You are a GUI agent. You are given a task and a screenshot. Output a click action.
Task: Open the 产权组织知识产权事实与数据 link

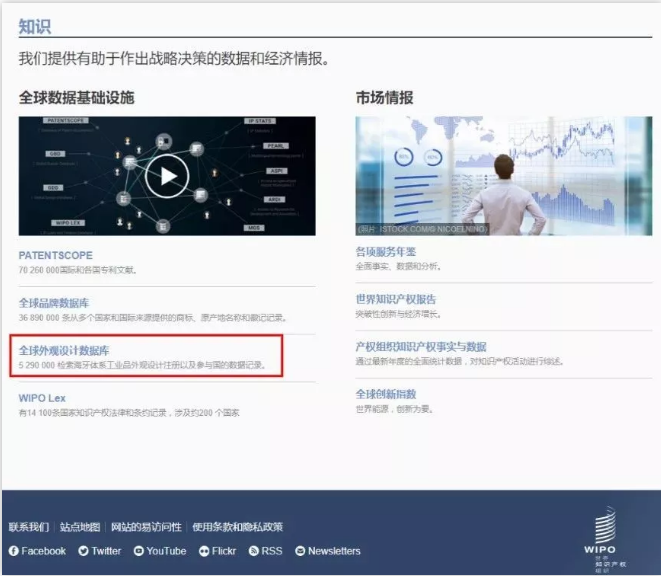pyautogui.click(x=421, y=347)
